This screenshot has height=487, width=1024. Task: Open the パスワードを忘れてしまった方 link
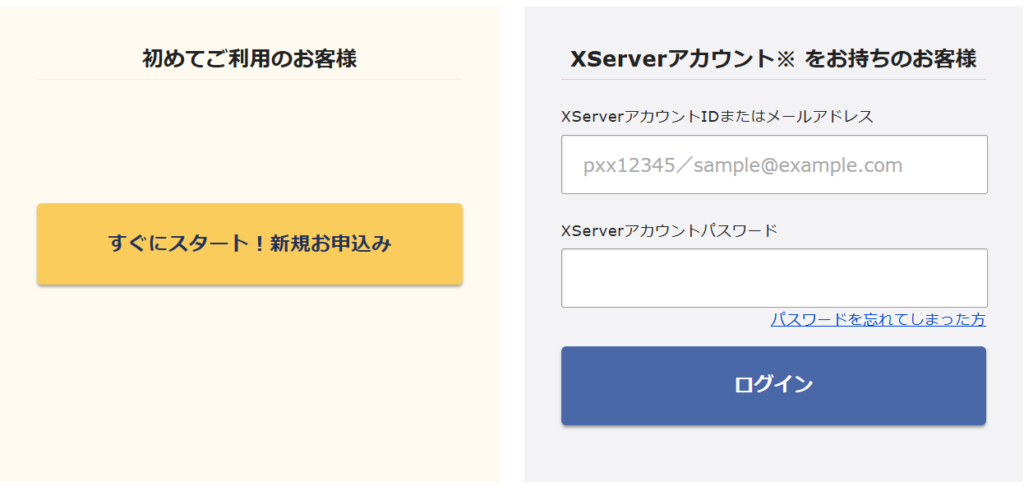coord(878,320)
